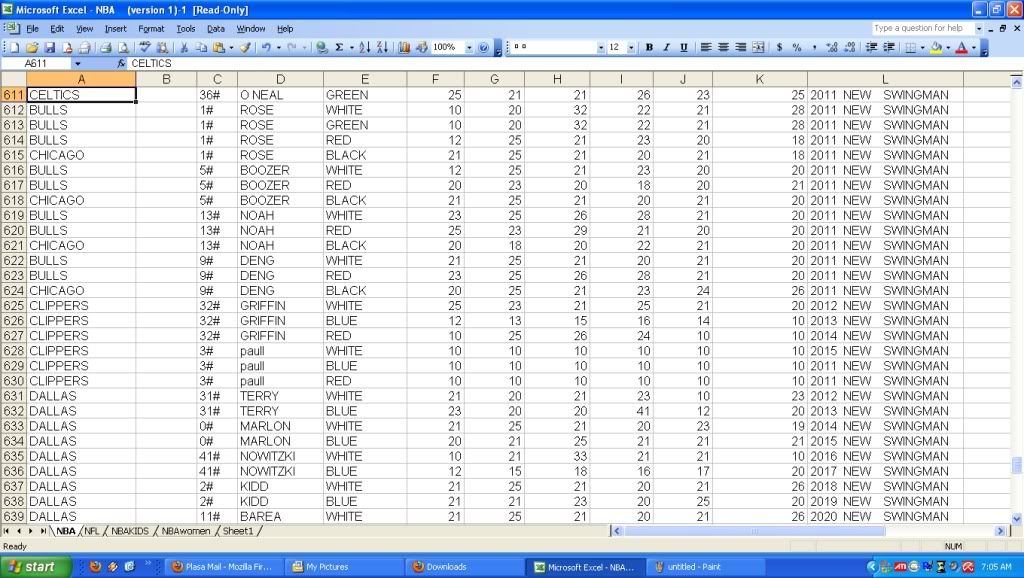Insert a hyperlink with the globe icon
Screen dimensions: 1024x578
coord(321,48)
